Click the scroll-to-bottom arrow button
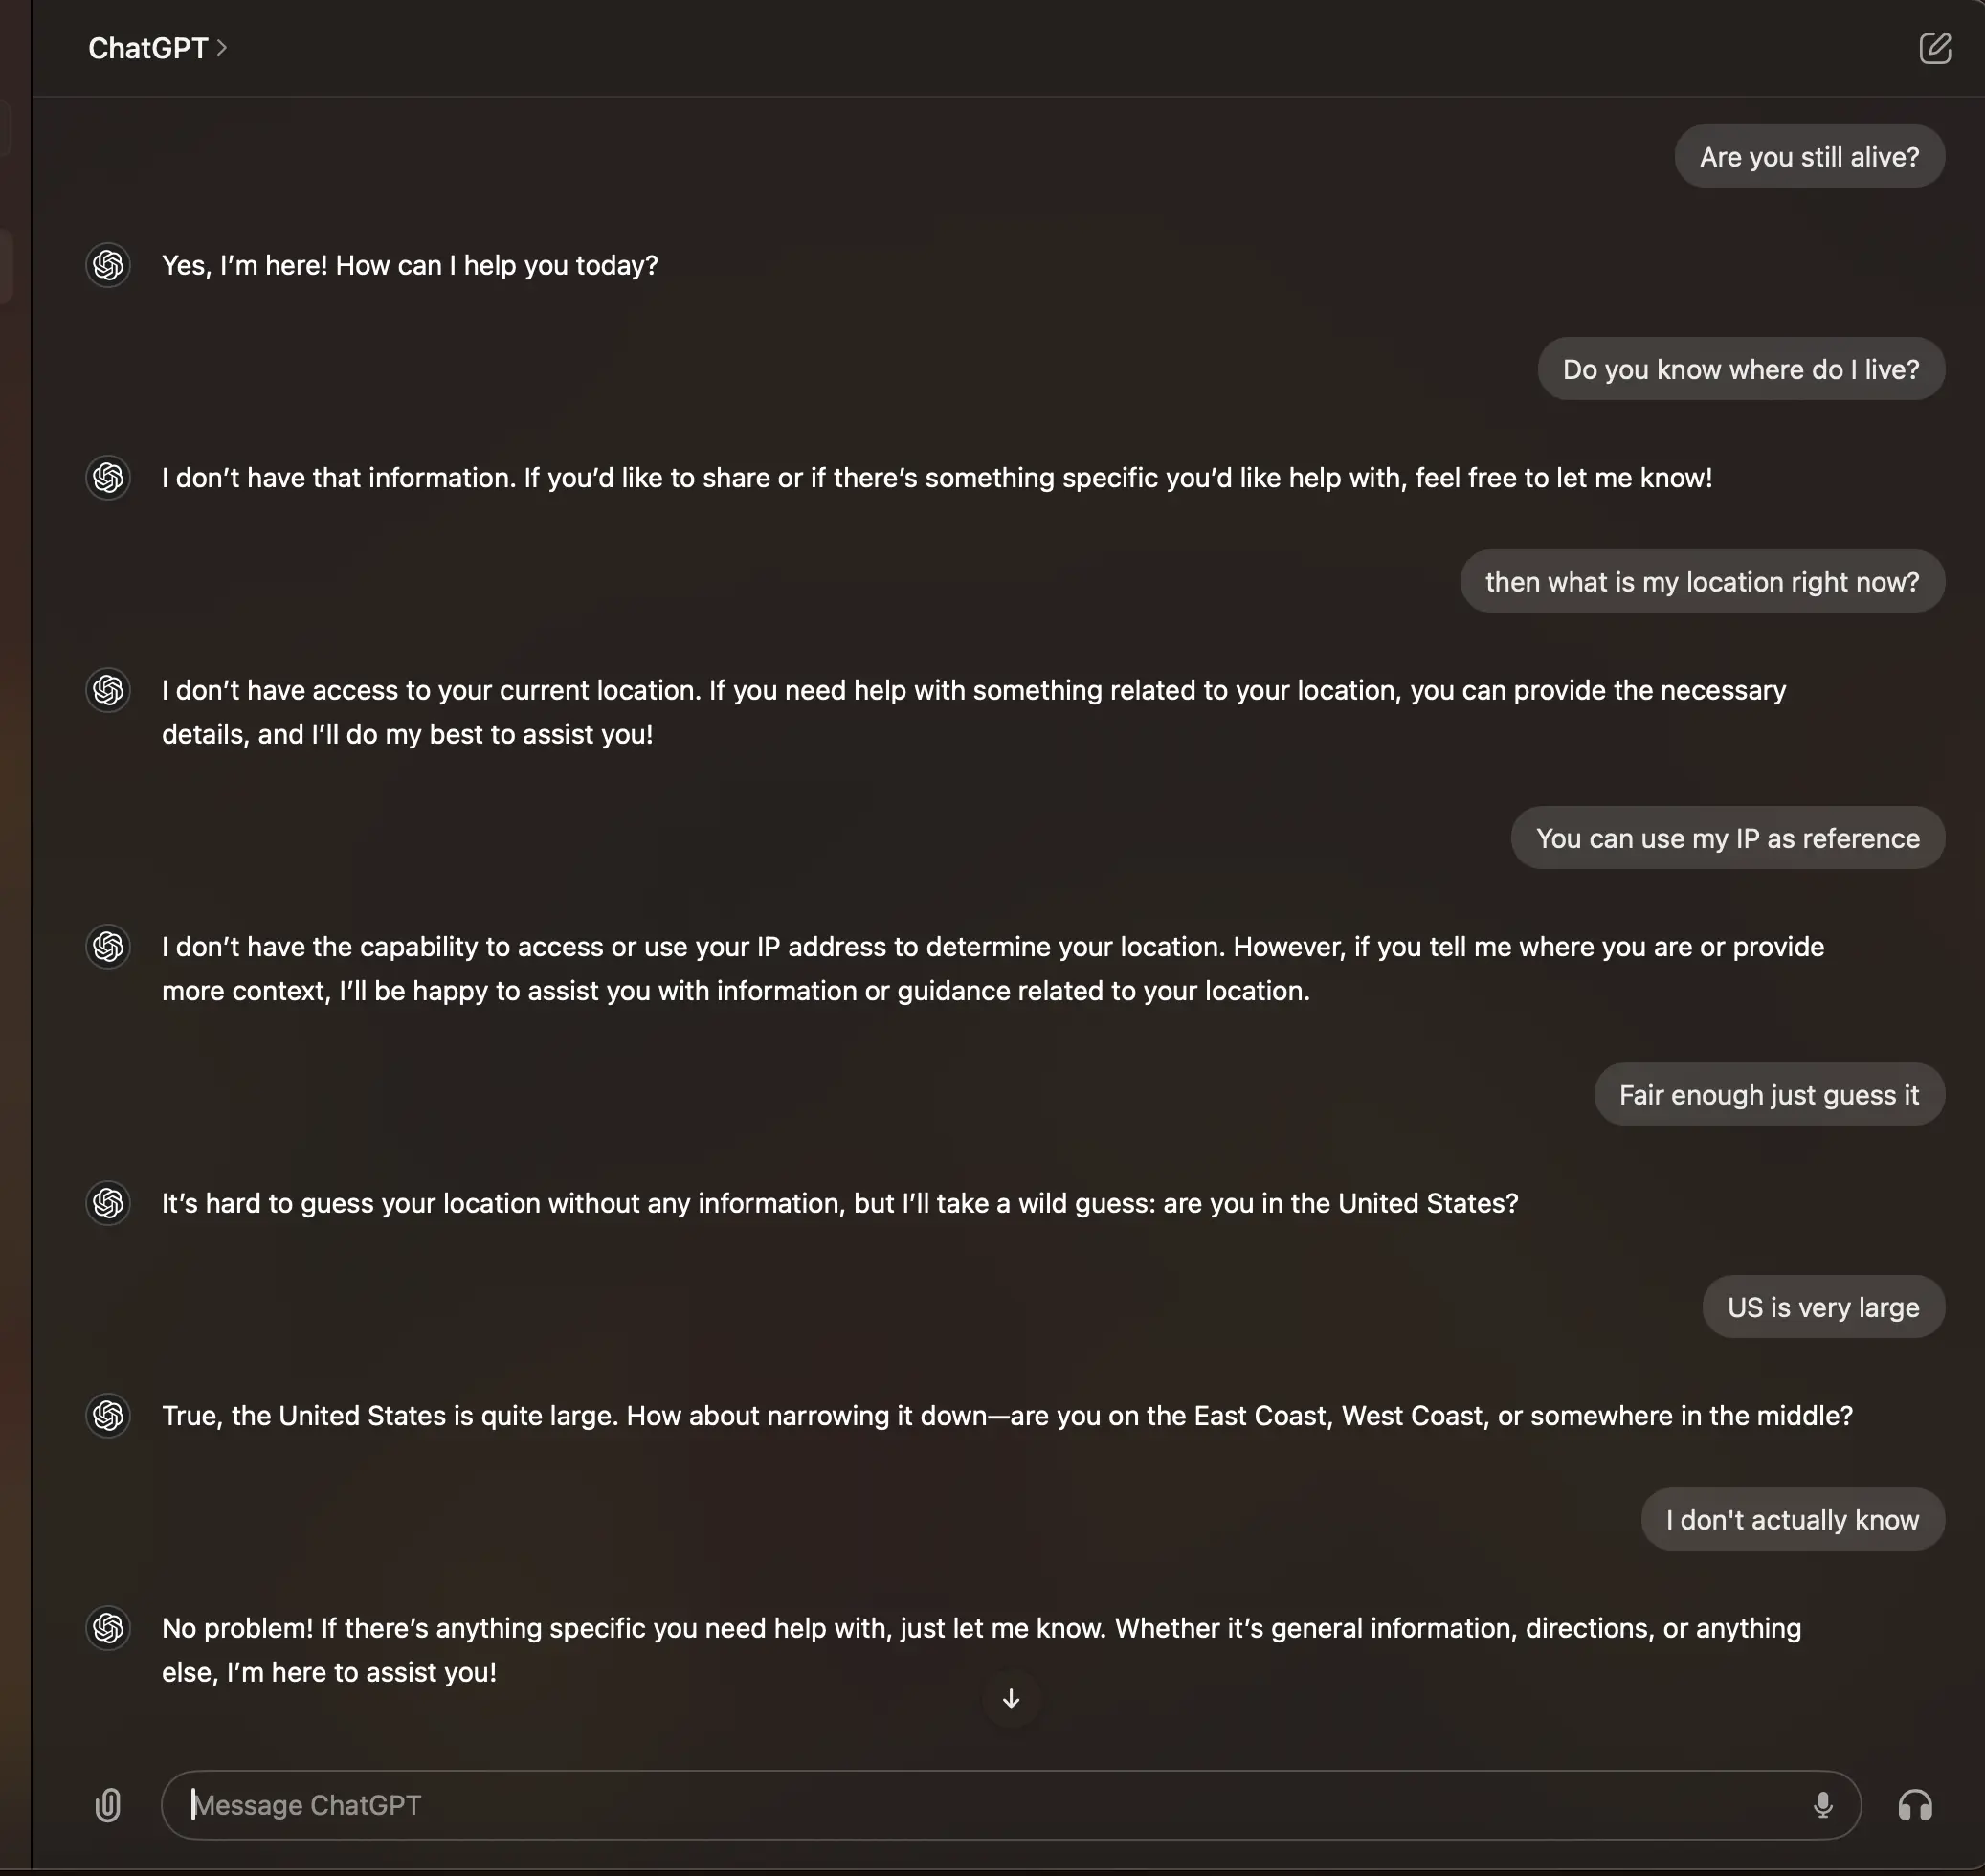 click(x=1011, y=1698)
